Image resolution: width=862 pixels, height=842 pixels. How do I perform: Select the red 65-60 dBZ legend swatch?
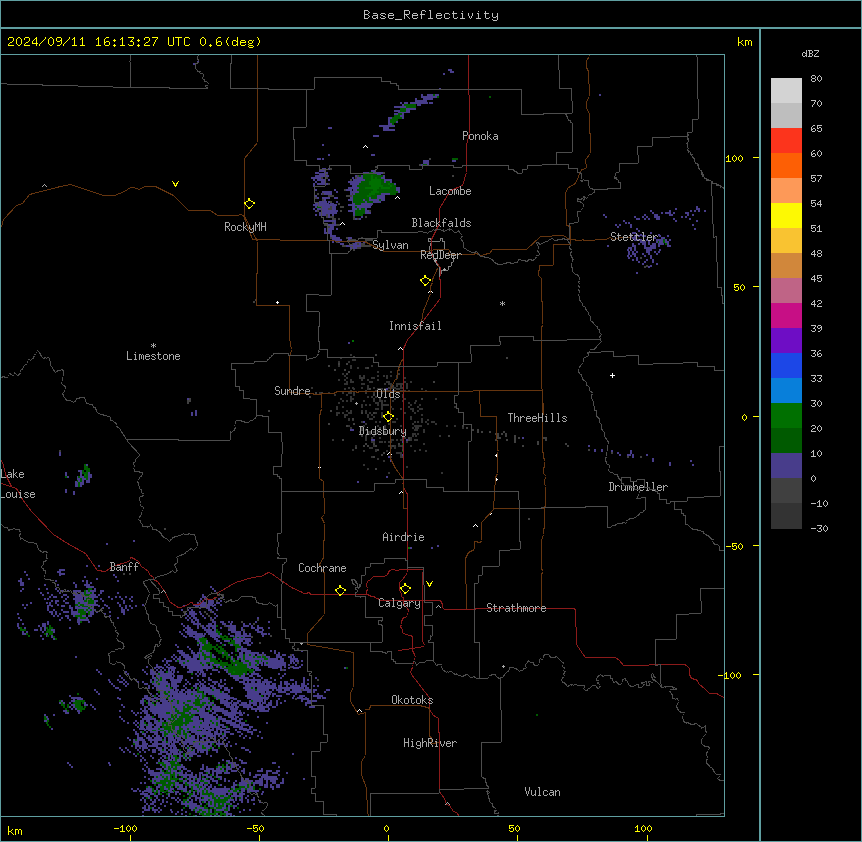[x=786, y=141]
